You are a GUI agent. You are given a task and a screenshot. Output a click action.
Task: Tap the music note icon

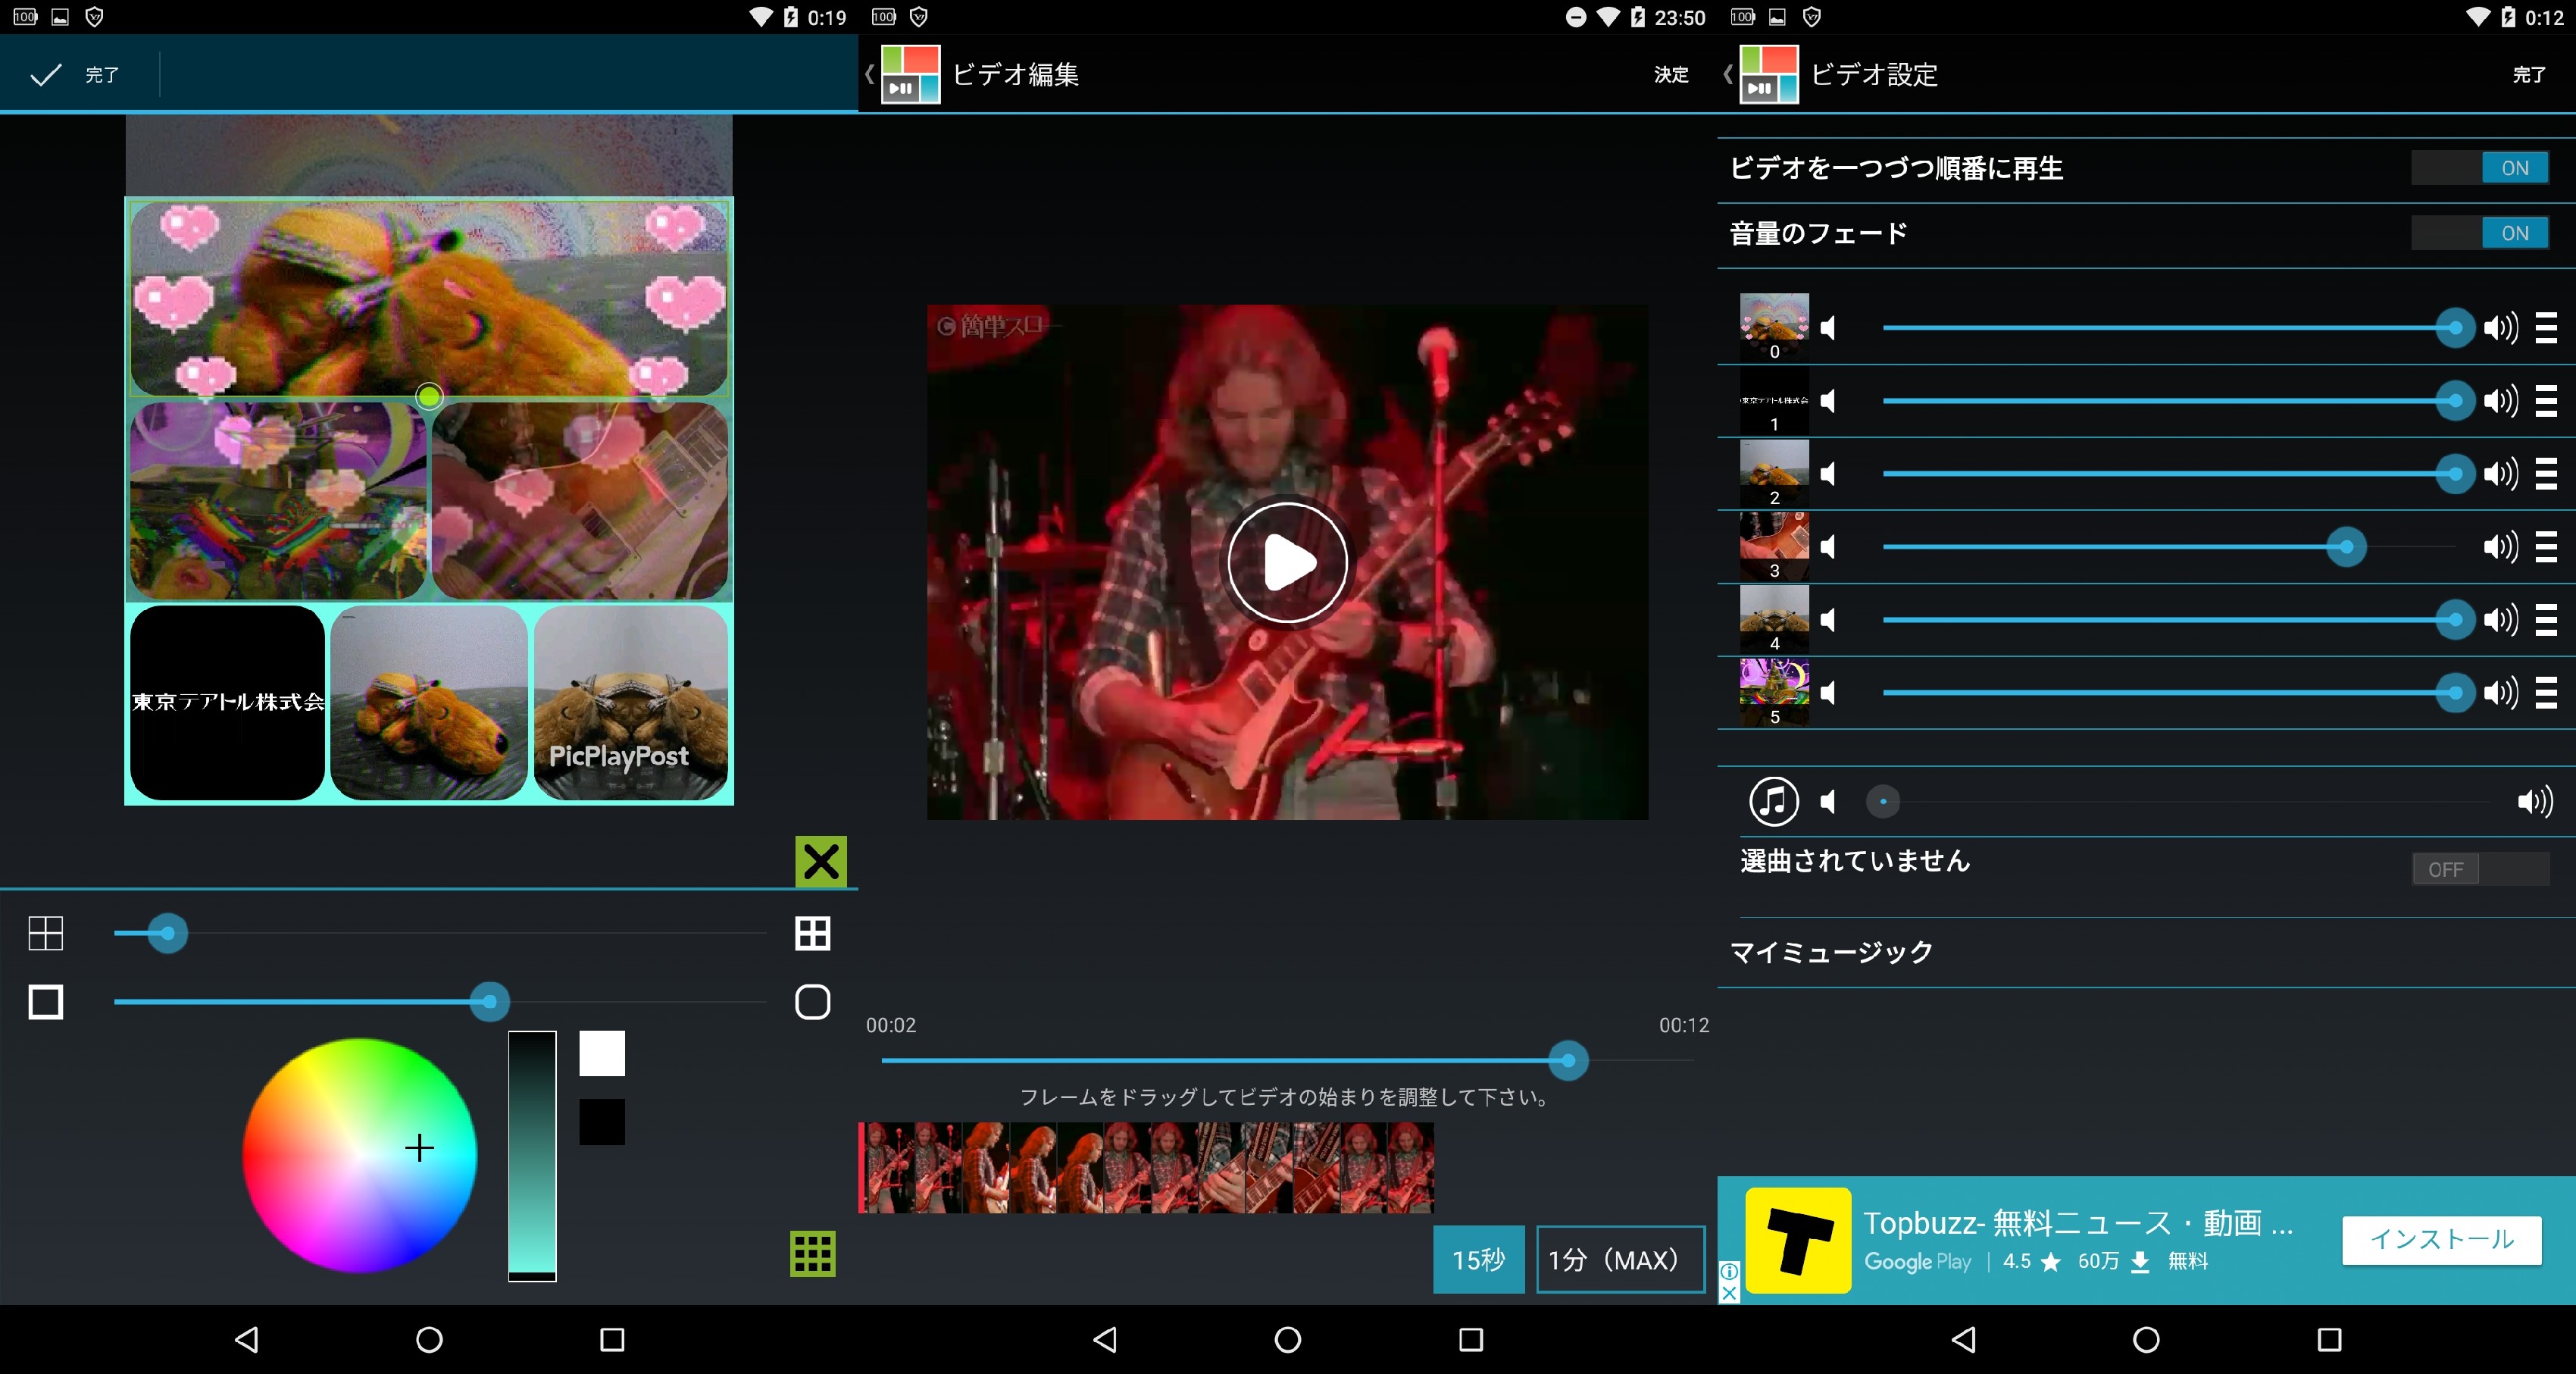click(x=1773, y=802)
